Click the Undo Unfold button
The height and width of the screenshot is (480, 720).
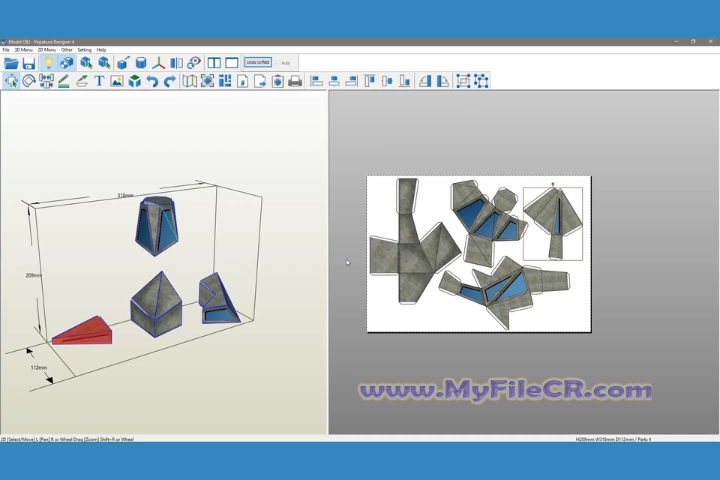[x=258, y=62]
